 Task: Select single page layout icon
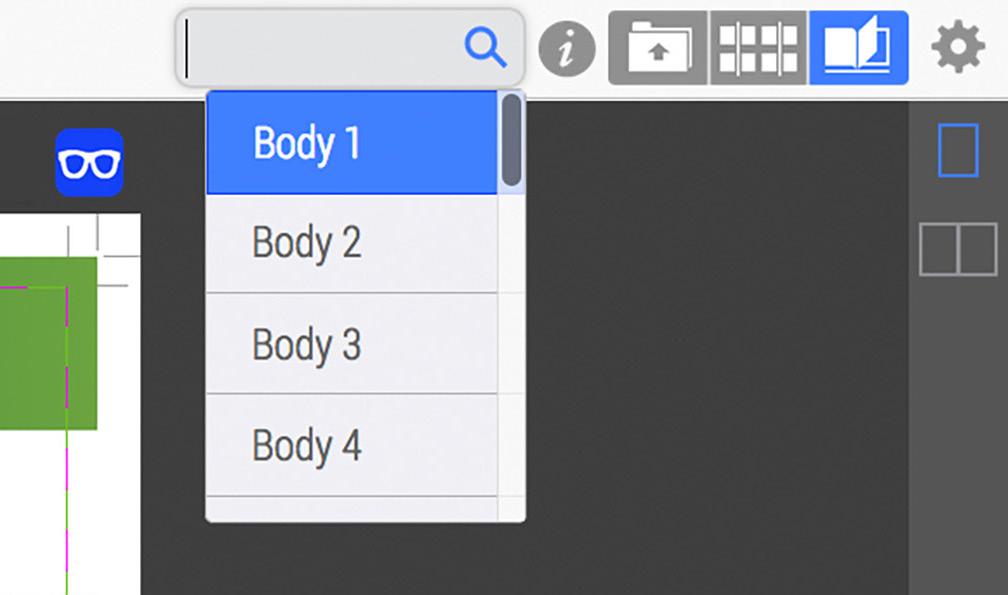click(958, 150)
